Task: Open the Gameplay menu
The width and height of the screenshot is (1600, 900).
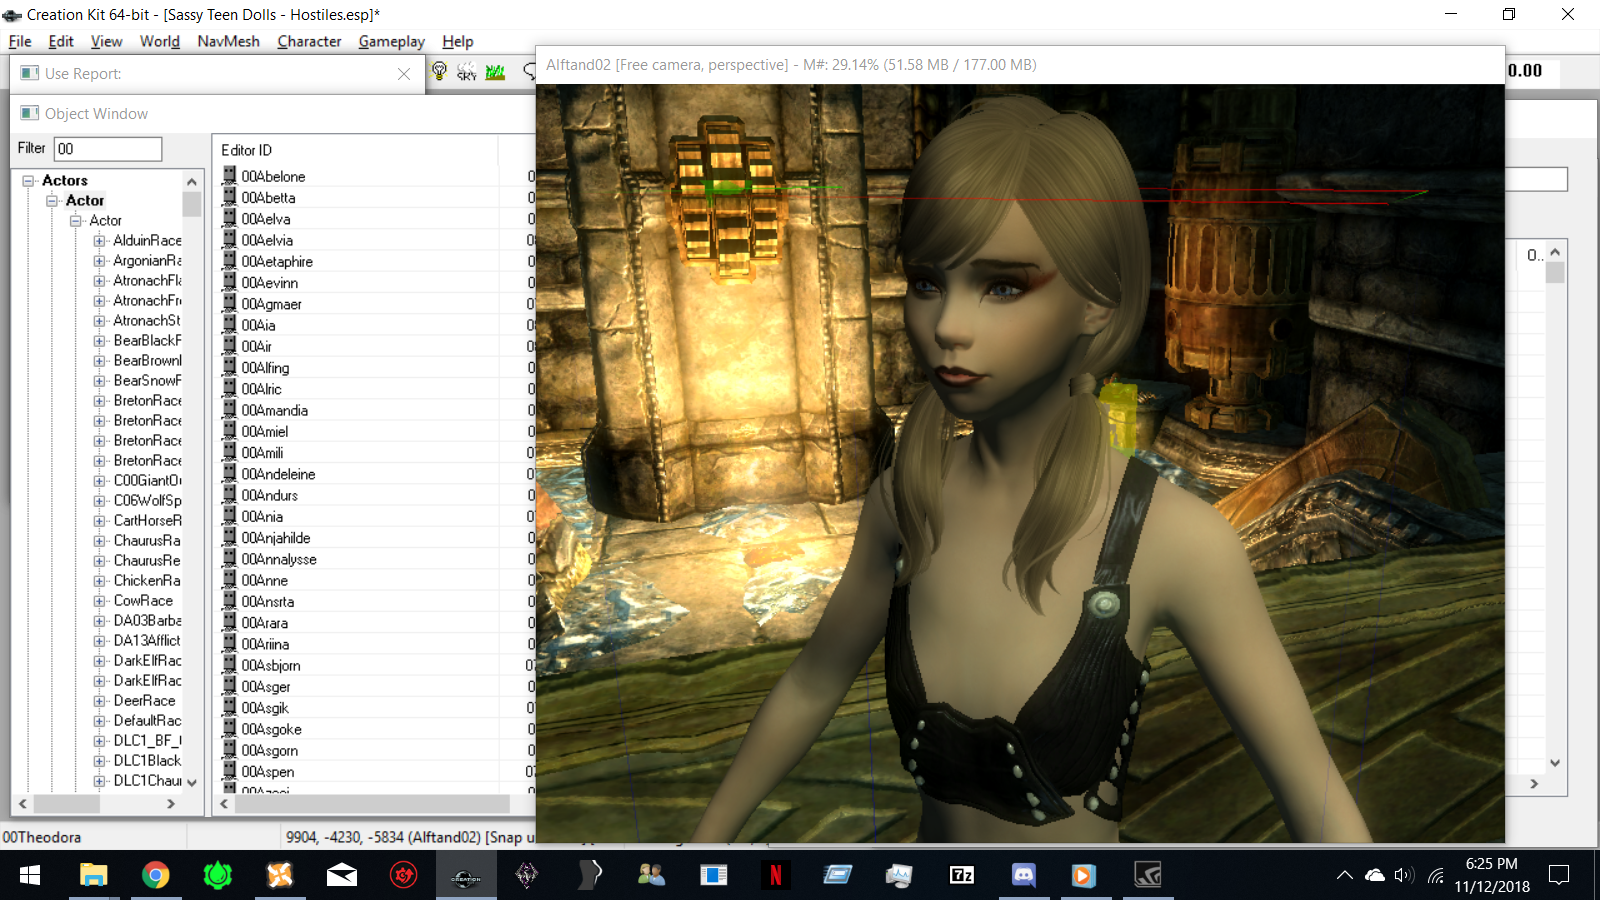Action: click(x=391, y=42)
